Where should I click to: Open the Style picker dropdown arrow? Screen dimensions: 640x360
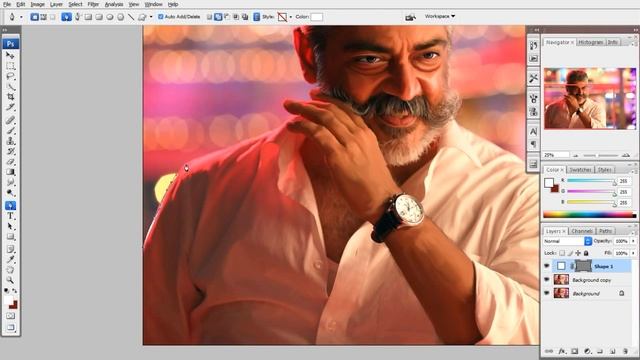pos(291,17)
